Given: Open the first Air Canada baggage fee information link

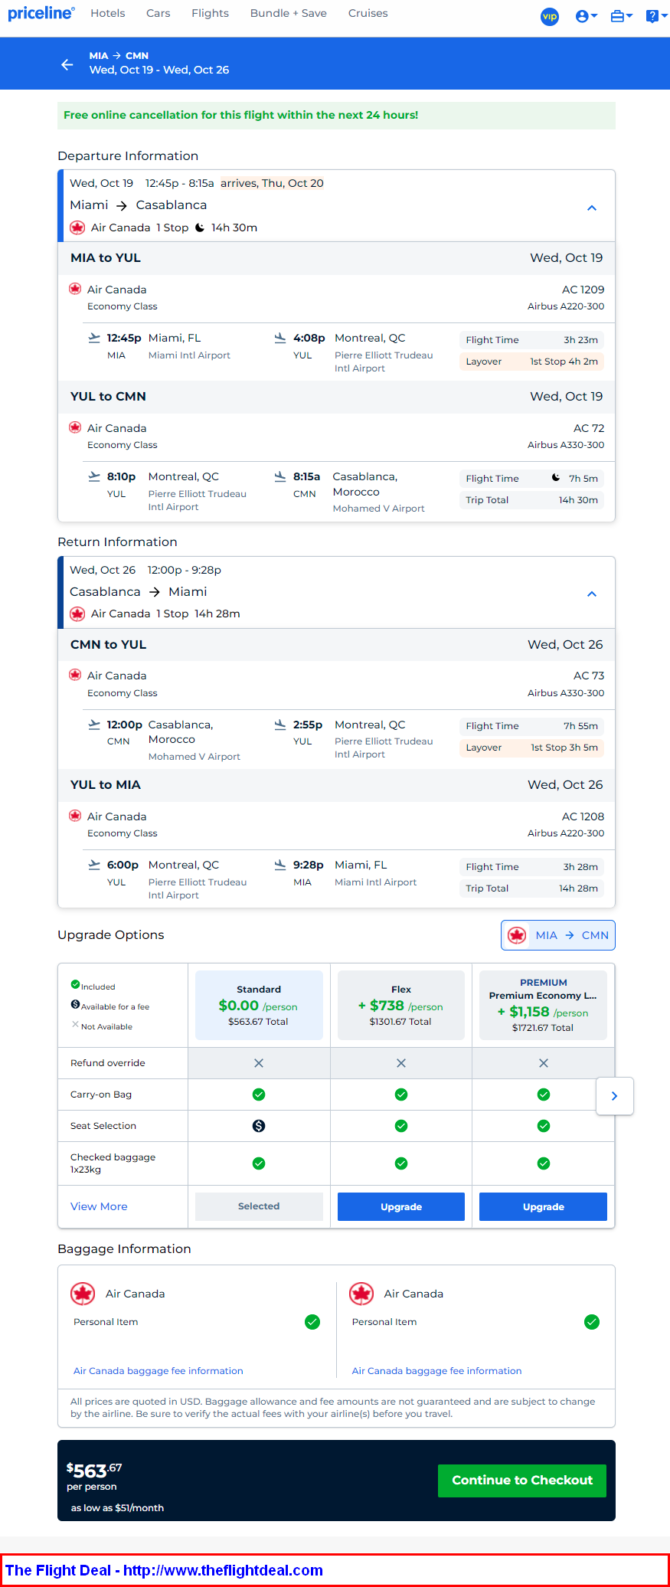Looking at the screenshot, I should point(158,1371).
